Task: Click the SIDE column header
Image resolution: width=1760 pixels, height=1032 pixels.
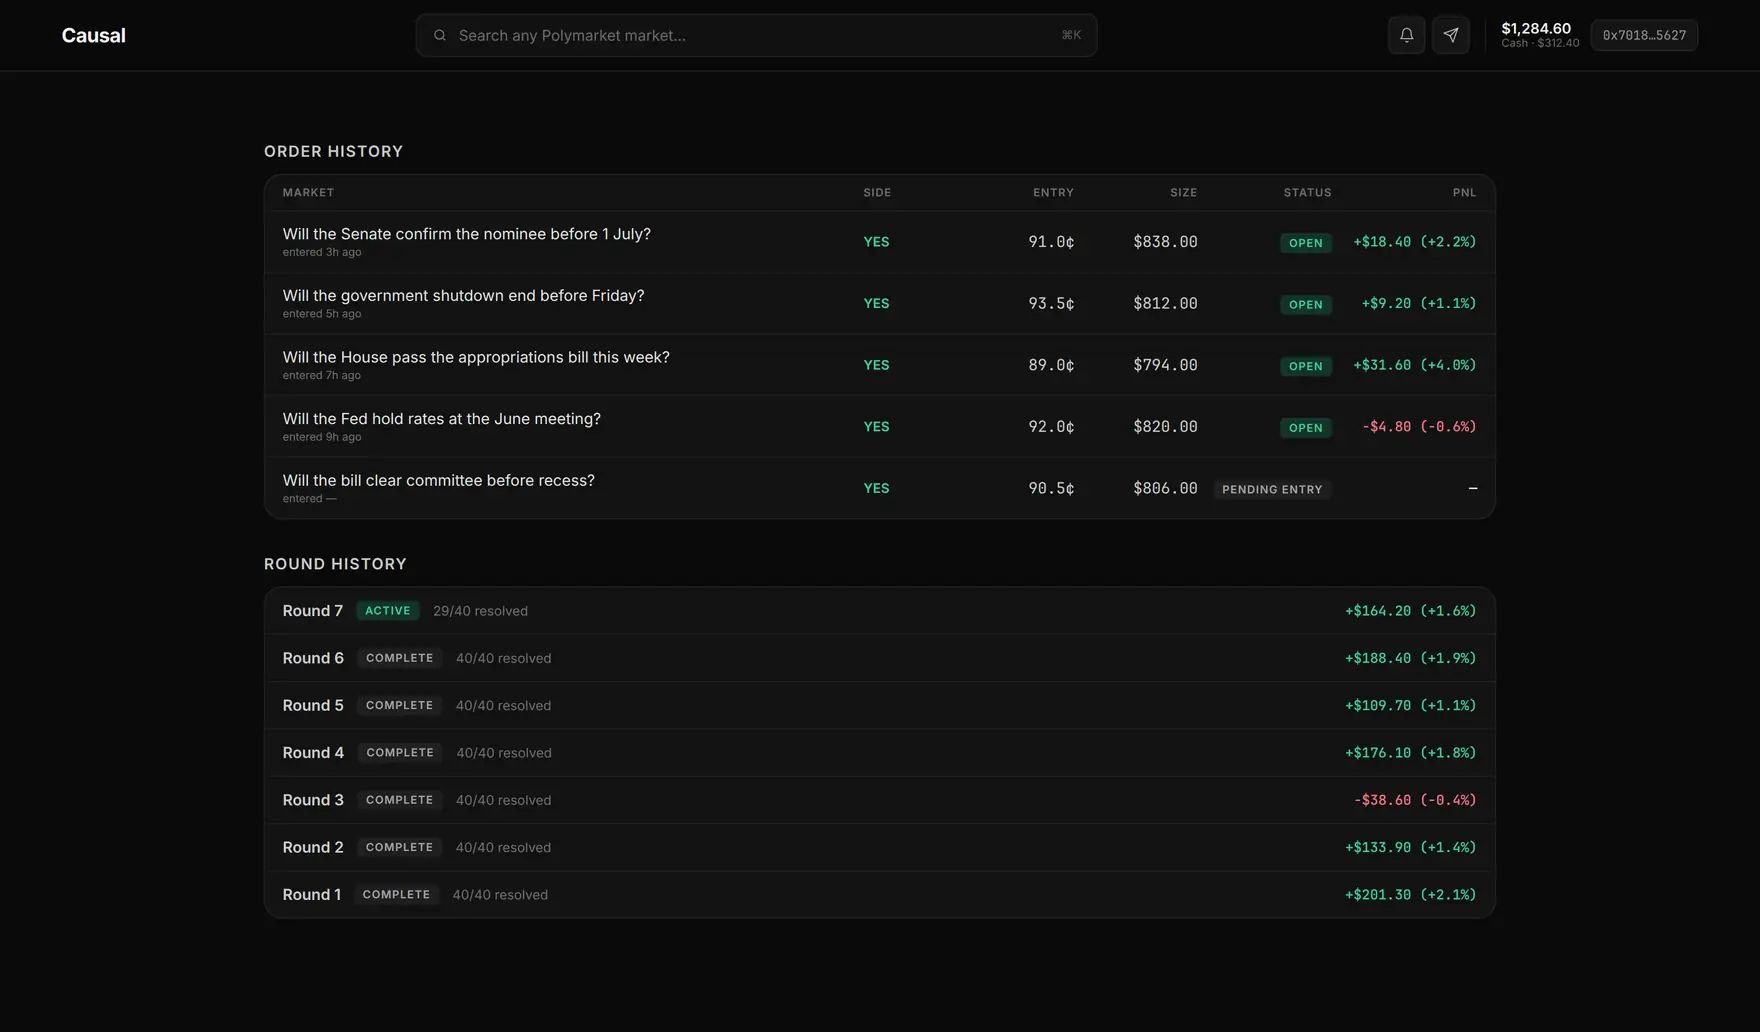Action: 877,192
